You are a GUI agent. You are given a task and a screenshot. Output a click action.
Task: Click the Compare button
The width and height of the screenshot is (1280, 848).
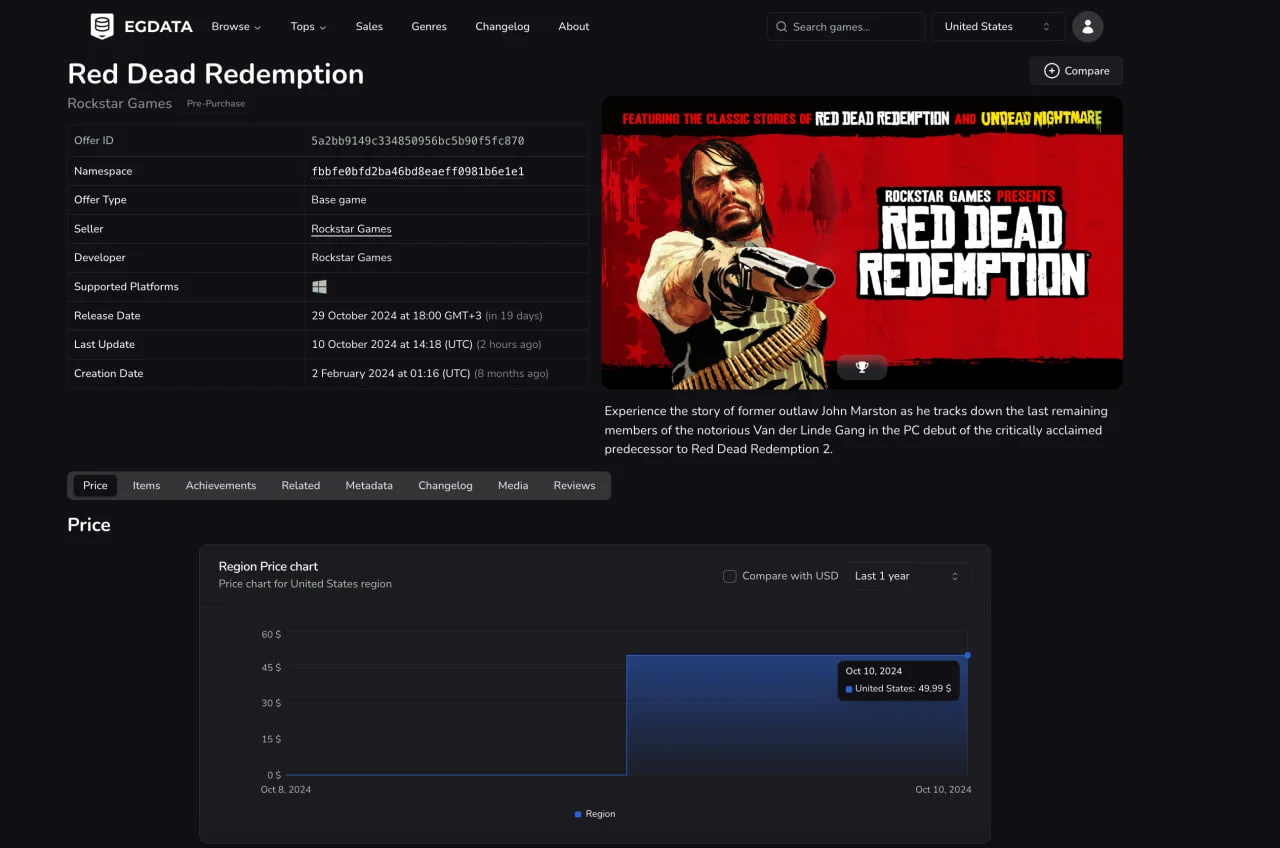[x=1076, y=71]
